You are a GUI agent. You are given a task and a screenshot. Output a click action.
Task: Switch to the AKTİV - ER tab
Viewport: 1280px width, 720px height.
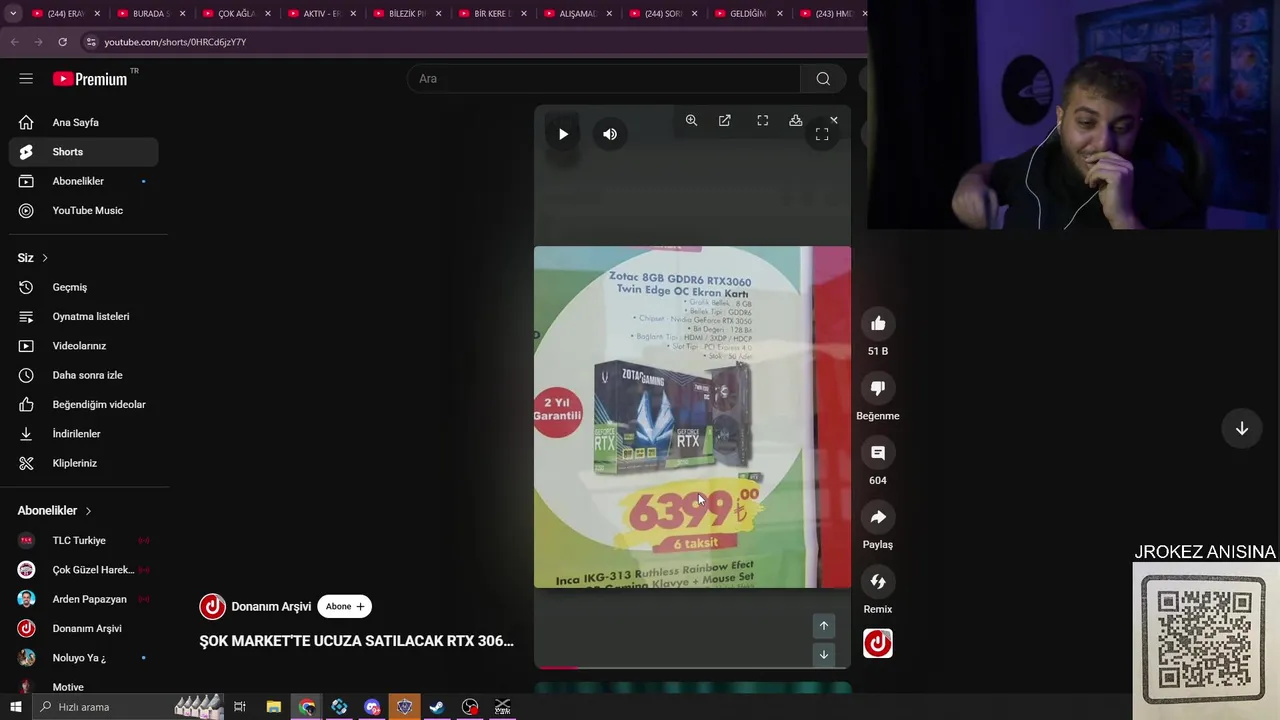321,14
